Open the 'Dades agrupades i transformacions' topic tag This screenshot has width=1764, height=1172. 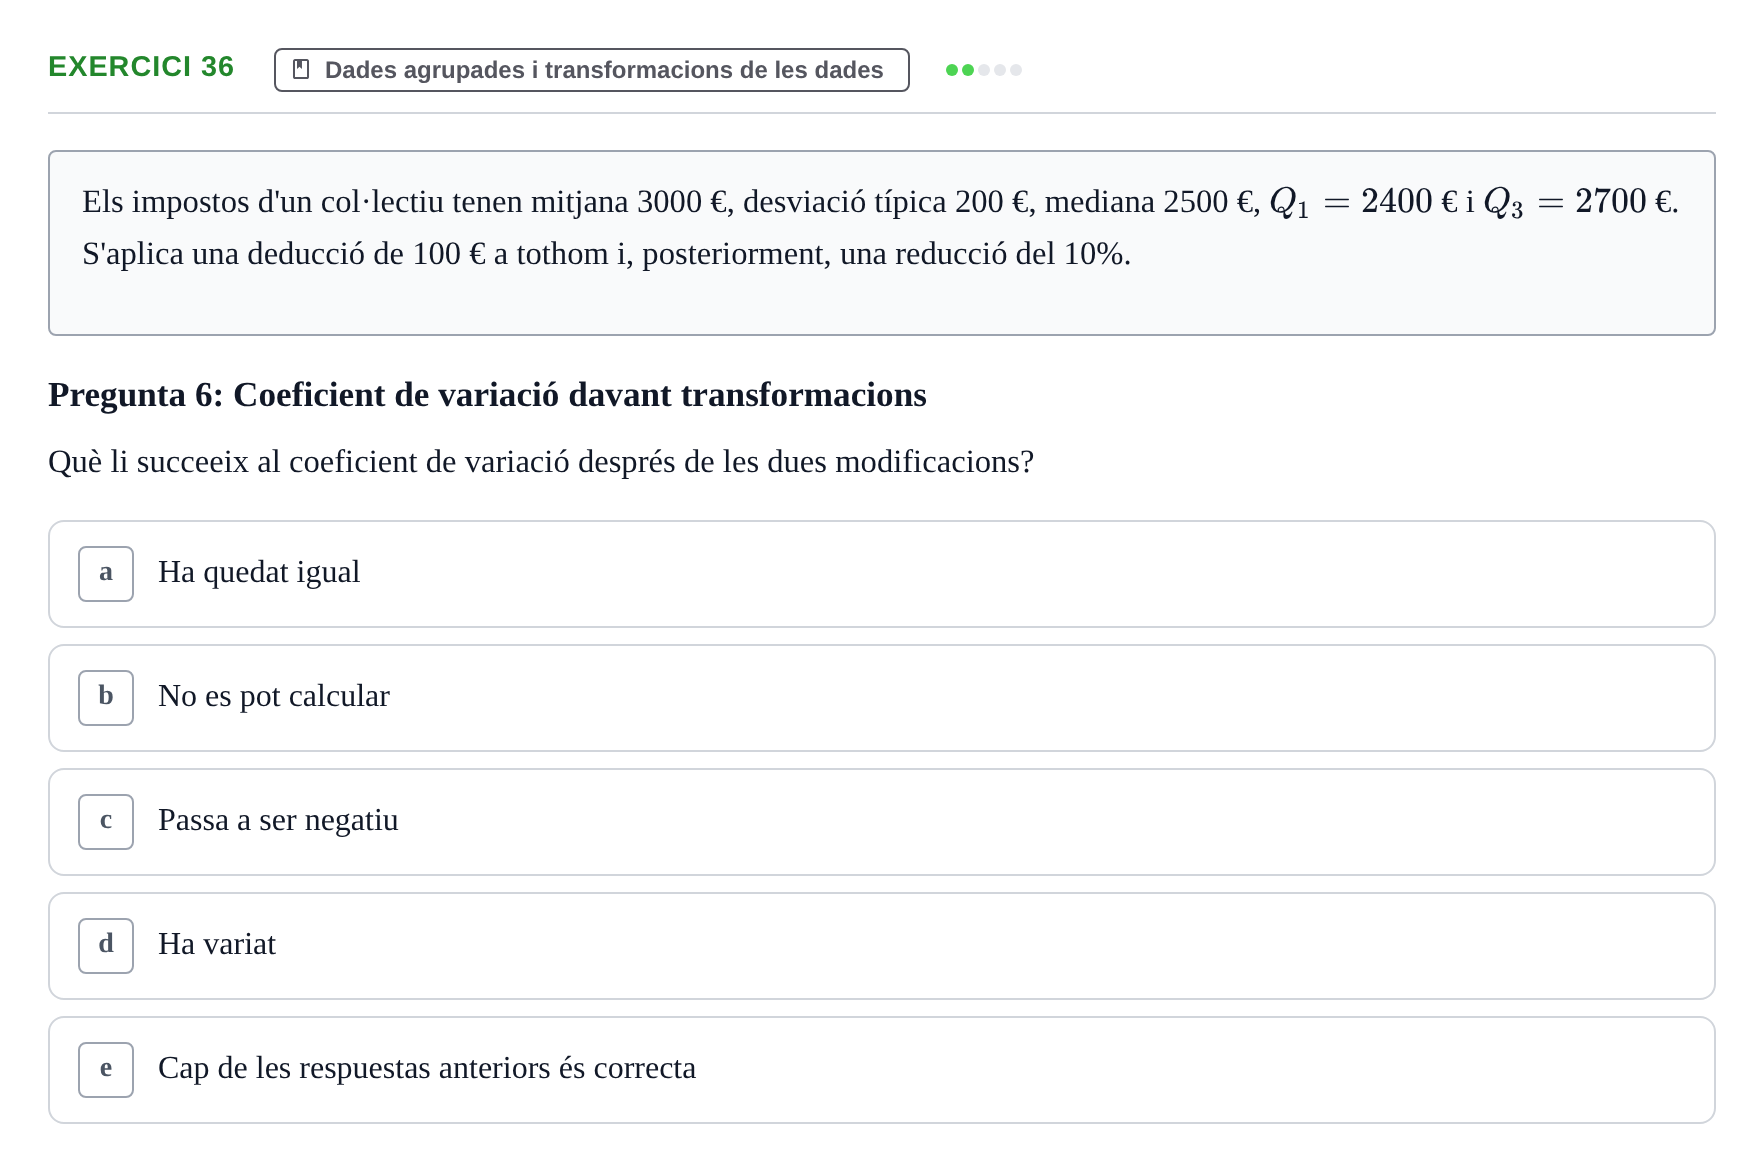pyautogui.click(x=592, y=70)
